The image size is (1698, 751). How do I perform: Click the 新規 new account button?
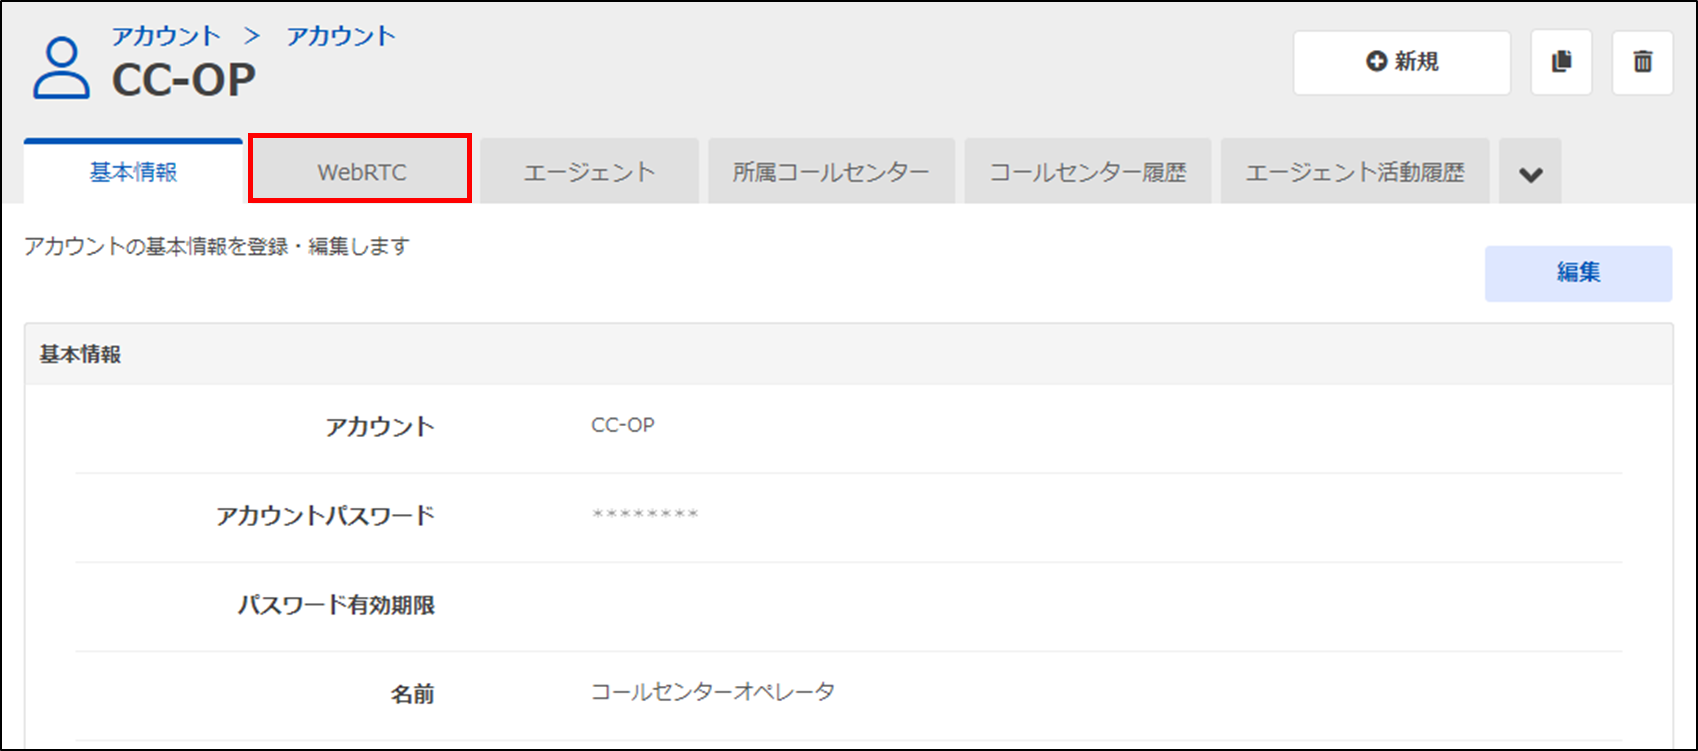pos(1401,62)
